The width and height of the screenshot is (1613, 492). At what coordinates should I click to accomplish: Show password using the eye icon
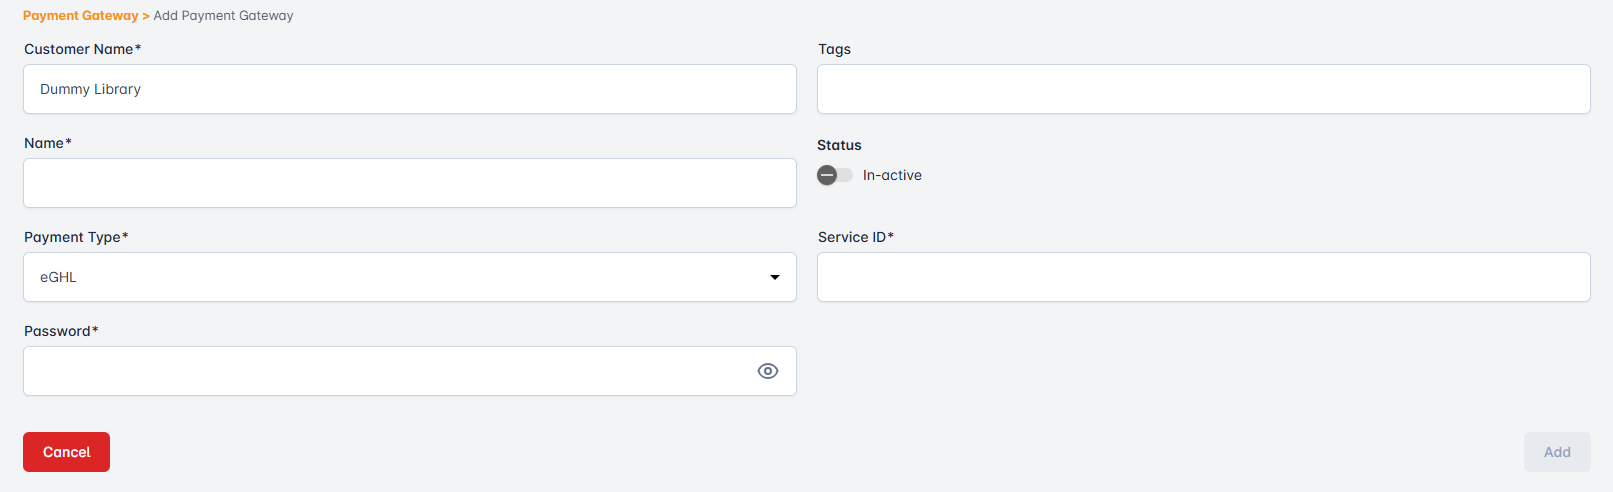pyautogui.click(x=767, y=371)
